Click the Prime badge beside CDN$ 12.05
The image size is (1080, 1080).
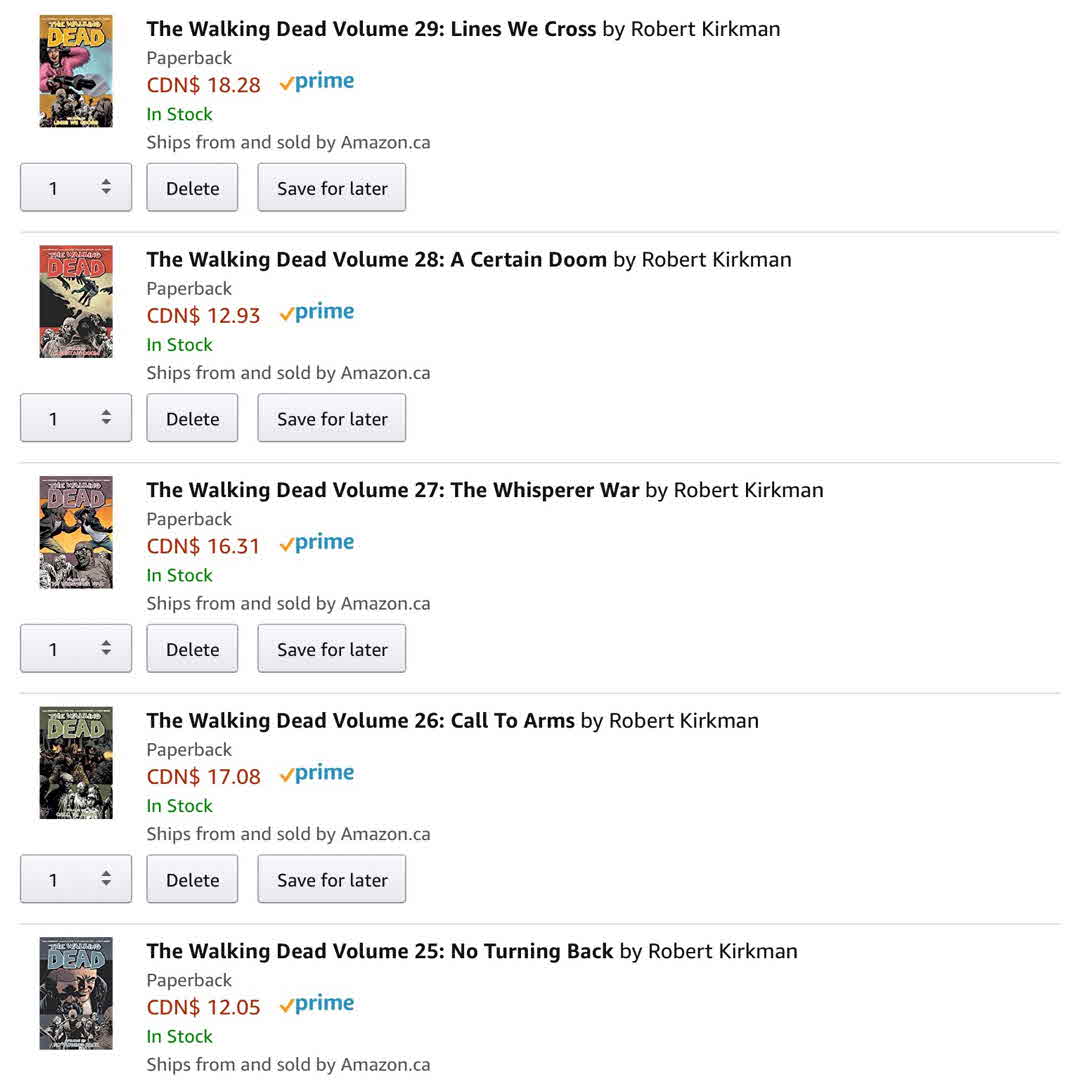(317, 1005)
